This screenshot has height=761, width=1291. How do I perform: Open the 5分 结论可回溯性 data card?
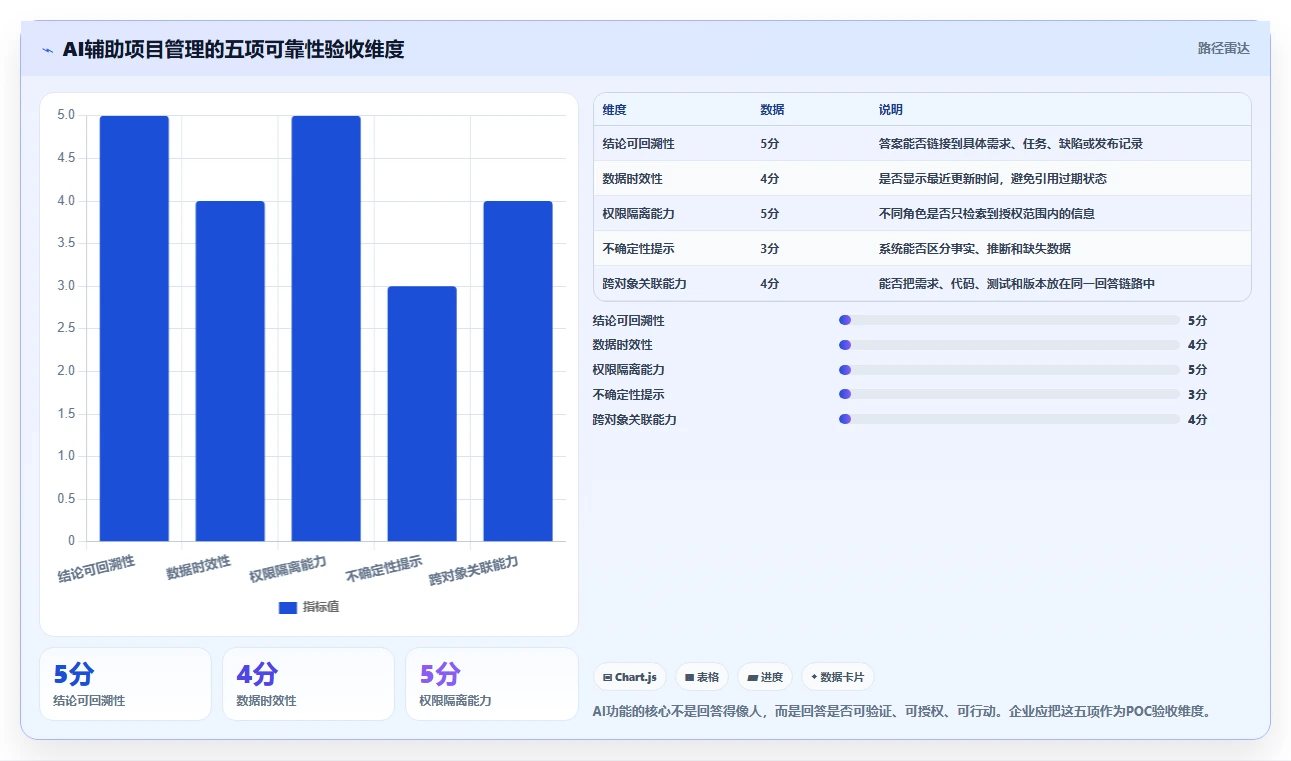125,684
